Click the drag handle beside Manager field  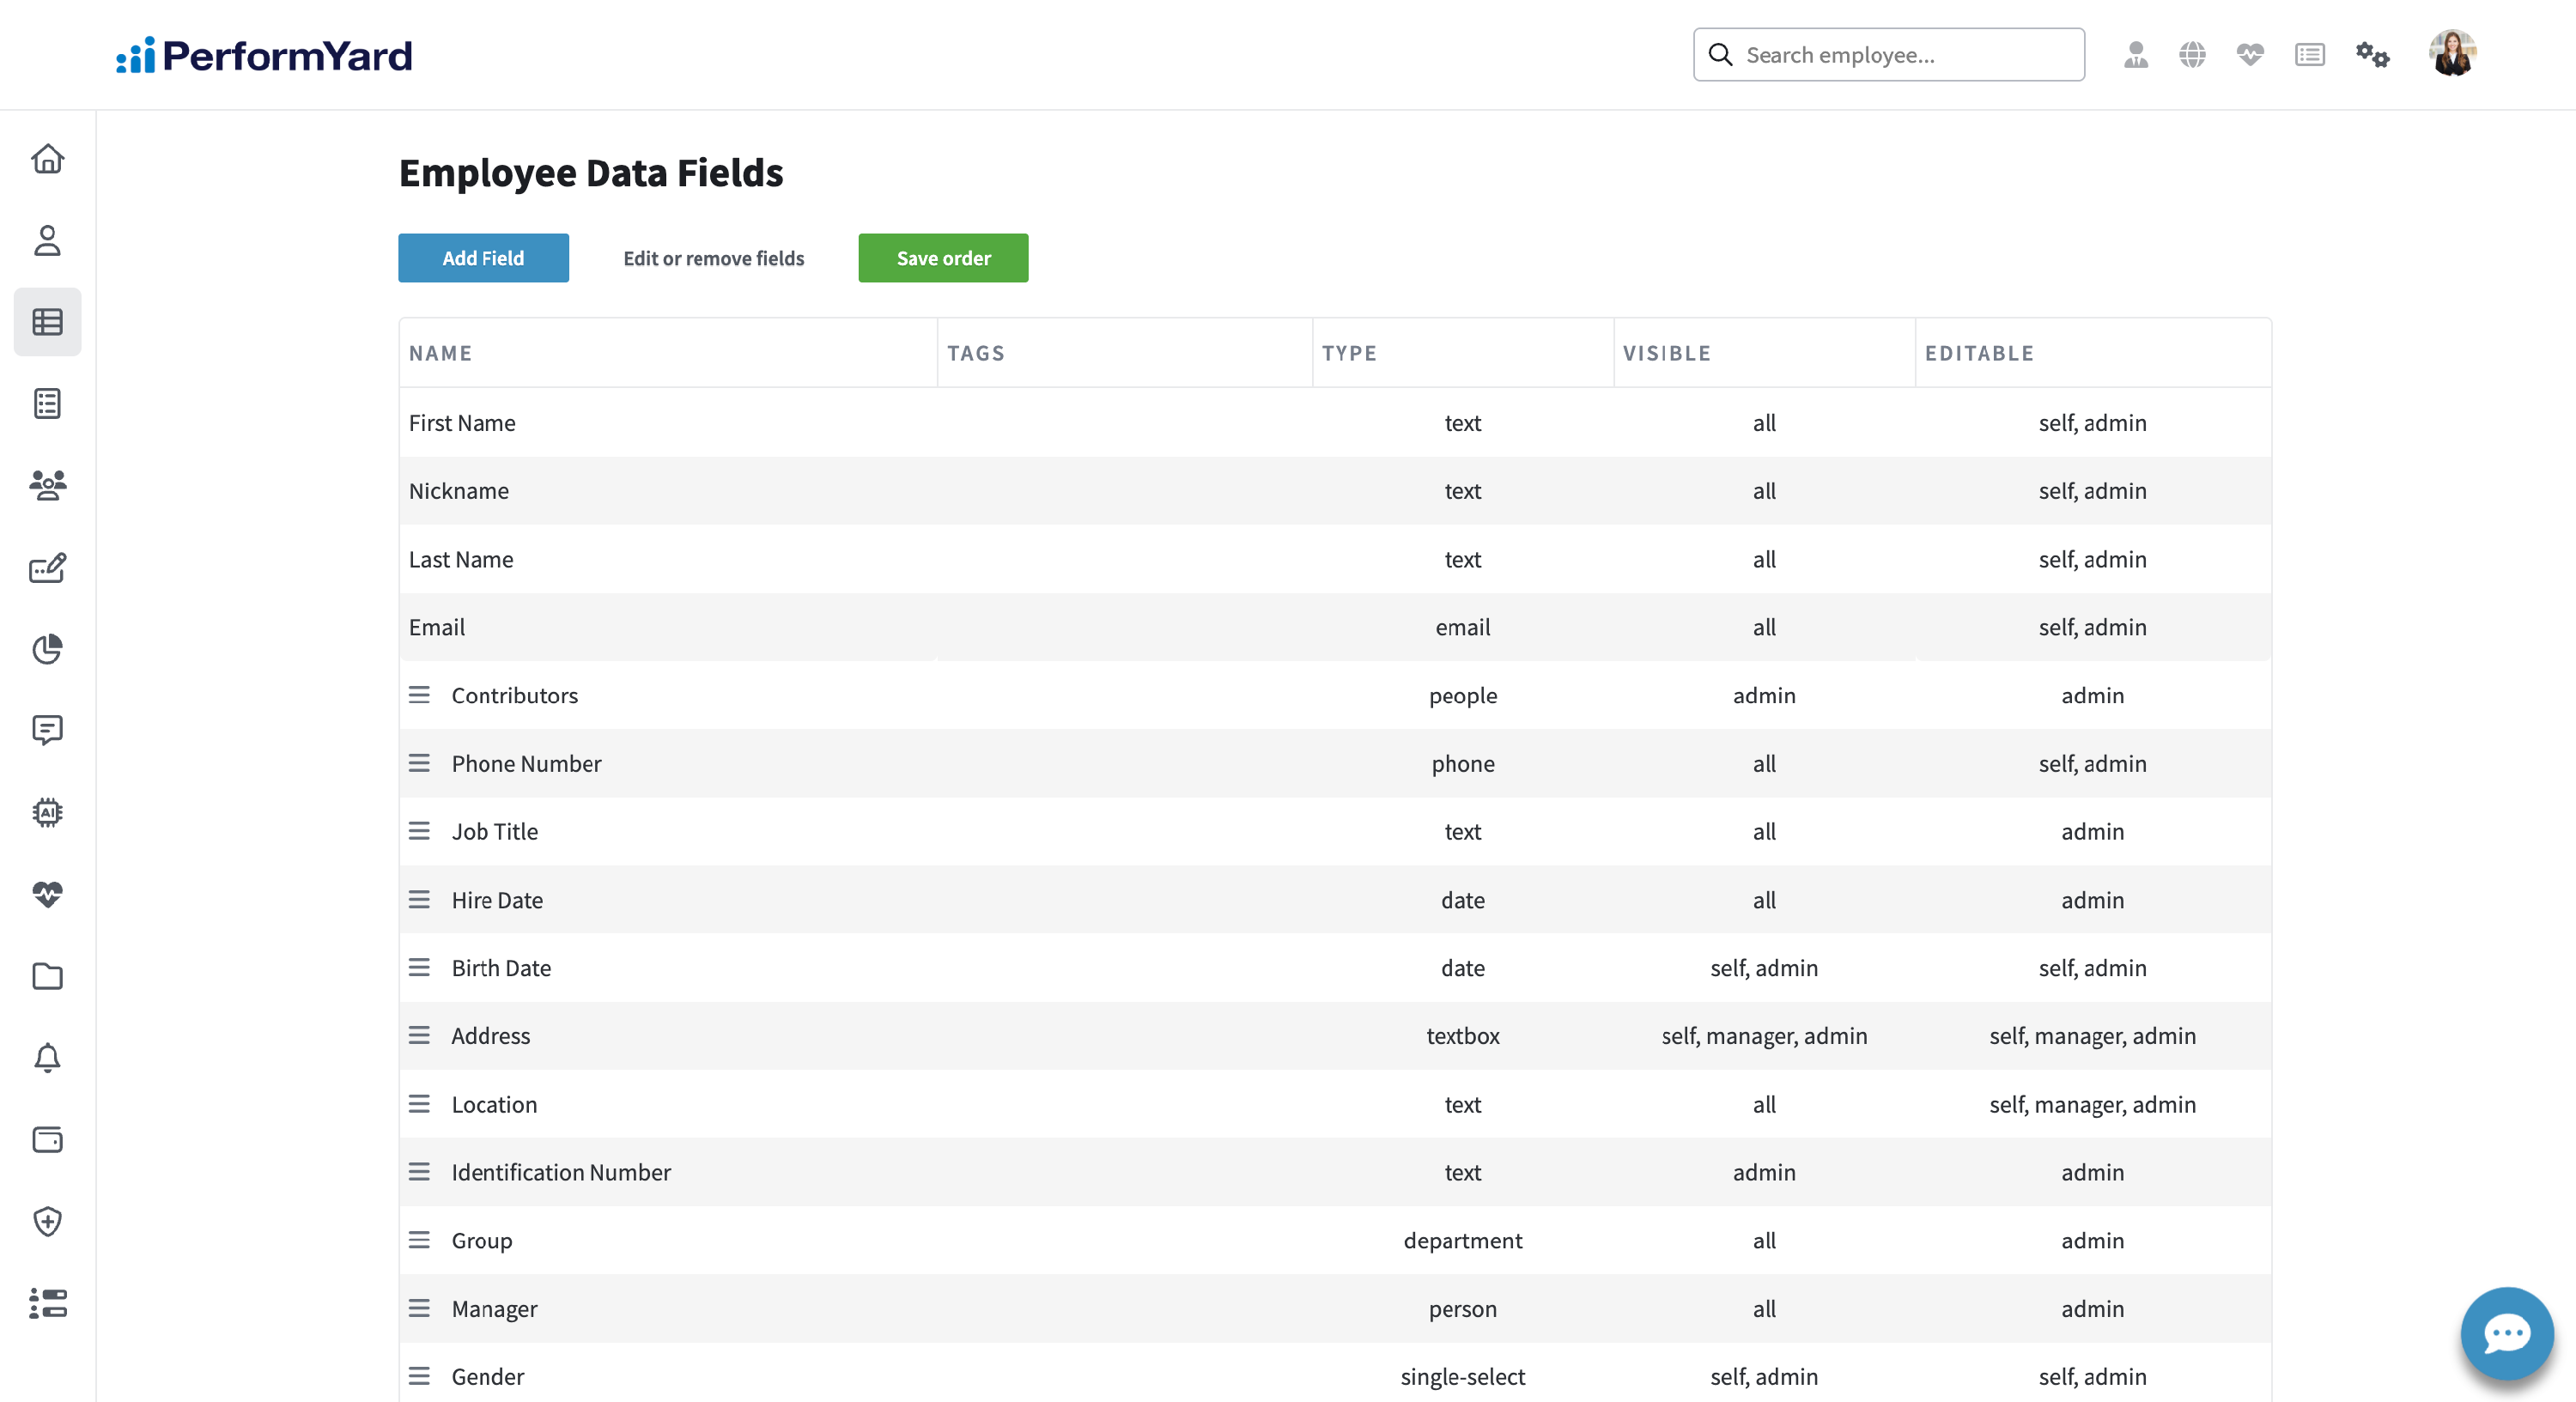419,1308
